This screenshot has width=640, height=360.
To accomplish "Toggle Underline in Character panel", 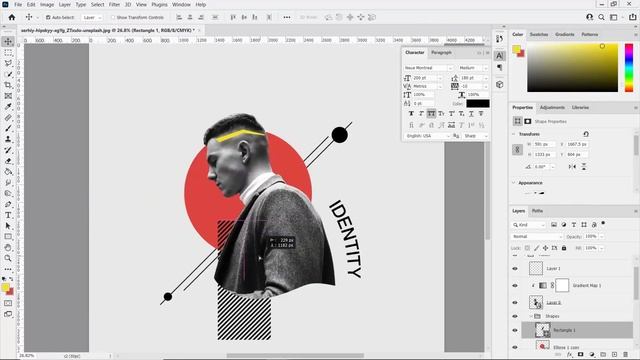I will [471, 113].
